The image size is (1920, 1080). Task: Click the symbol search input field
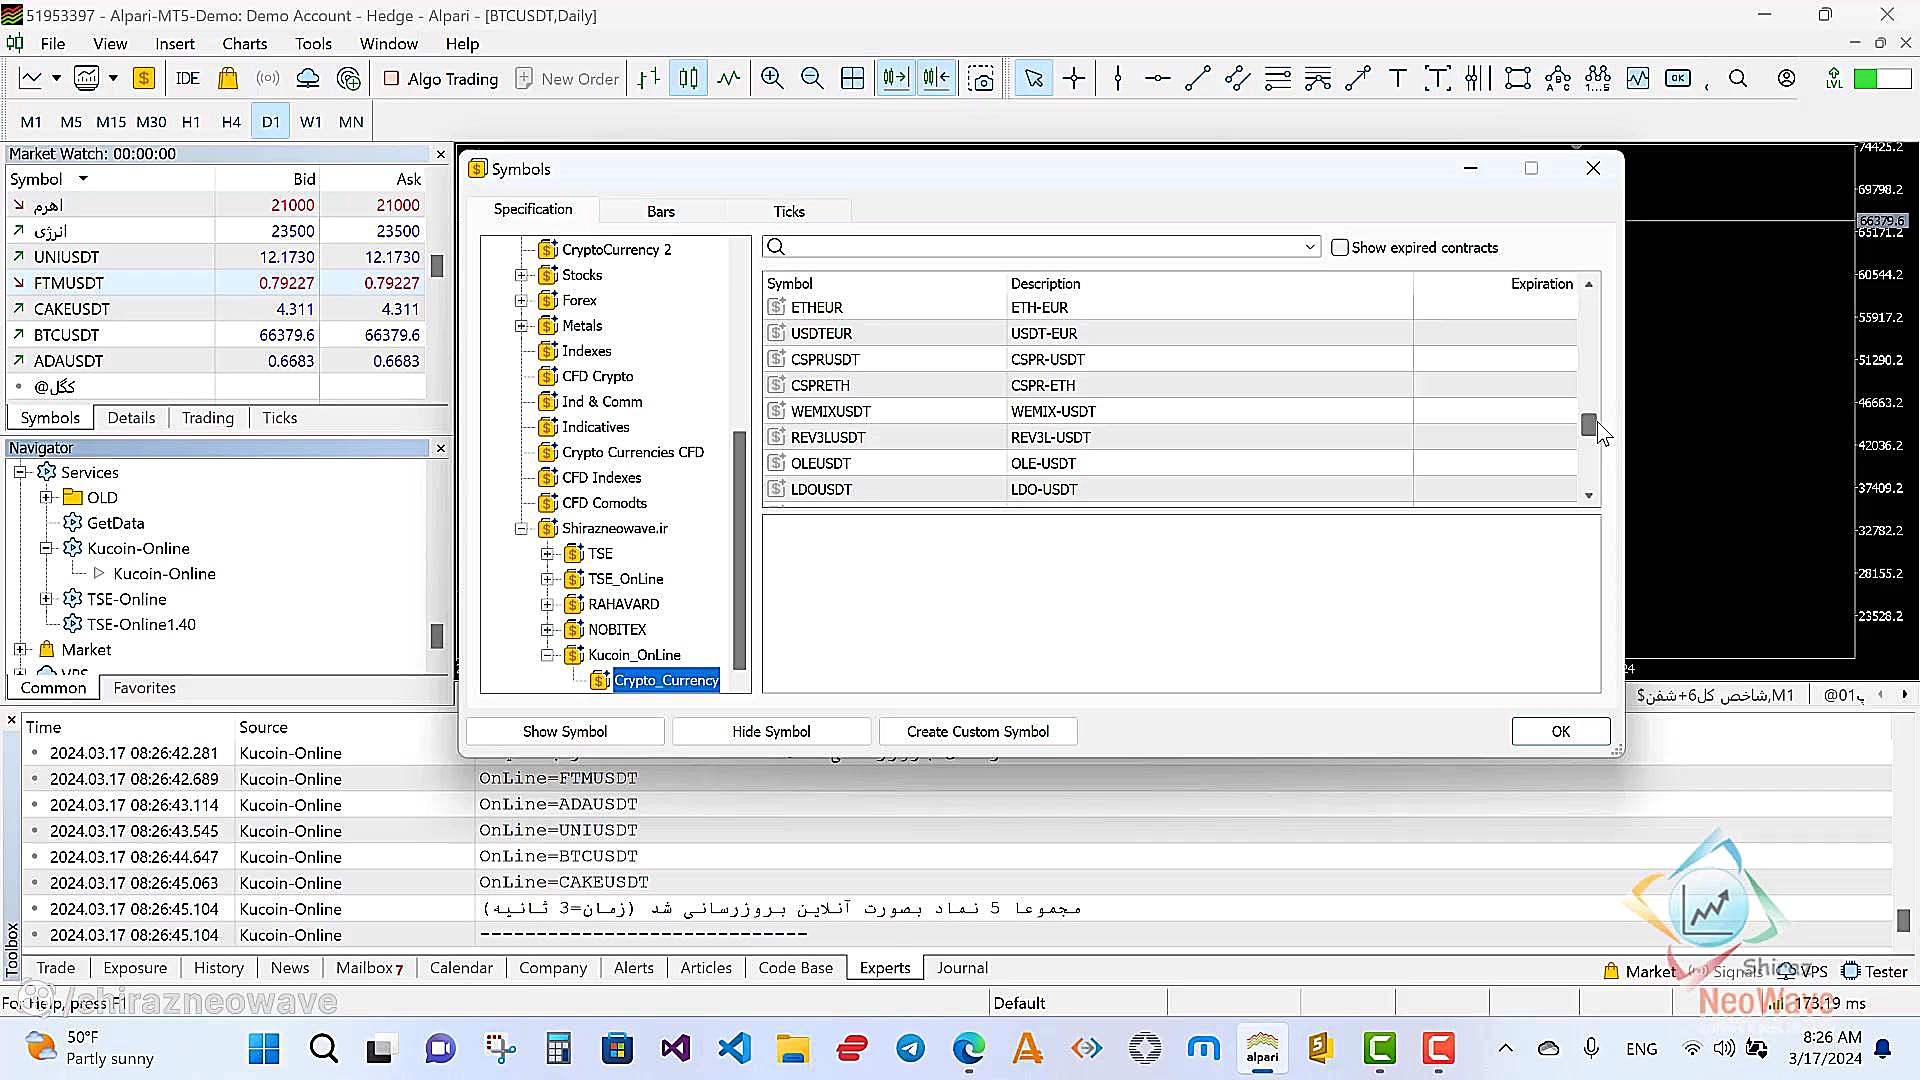1040,247
